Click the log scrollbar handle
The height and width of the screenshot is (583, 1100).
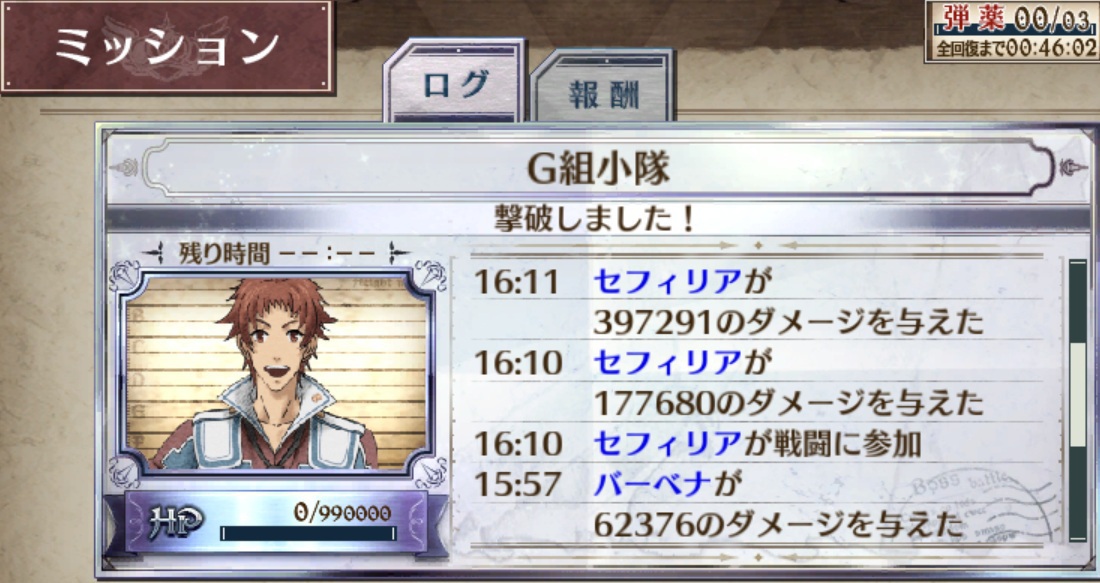point(1077,395)
